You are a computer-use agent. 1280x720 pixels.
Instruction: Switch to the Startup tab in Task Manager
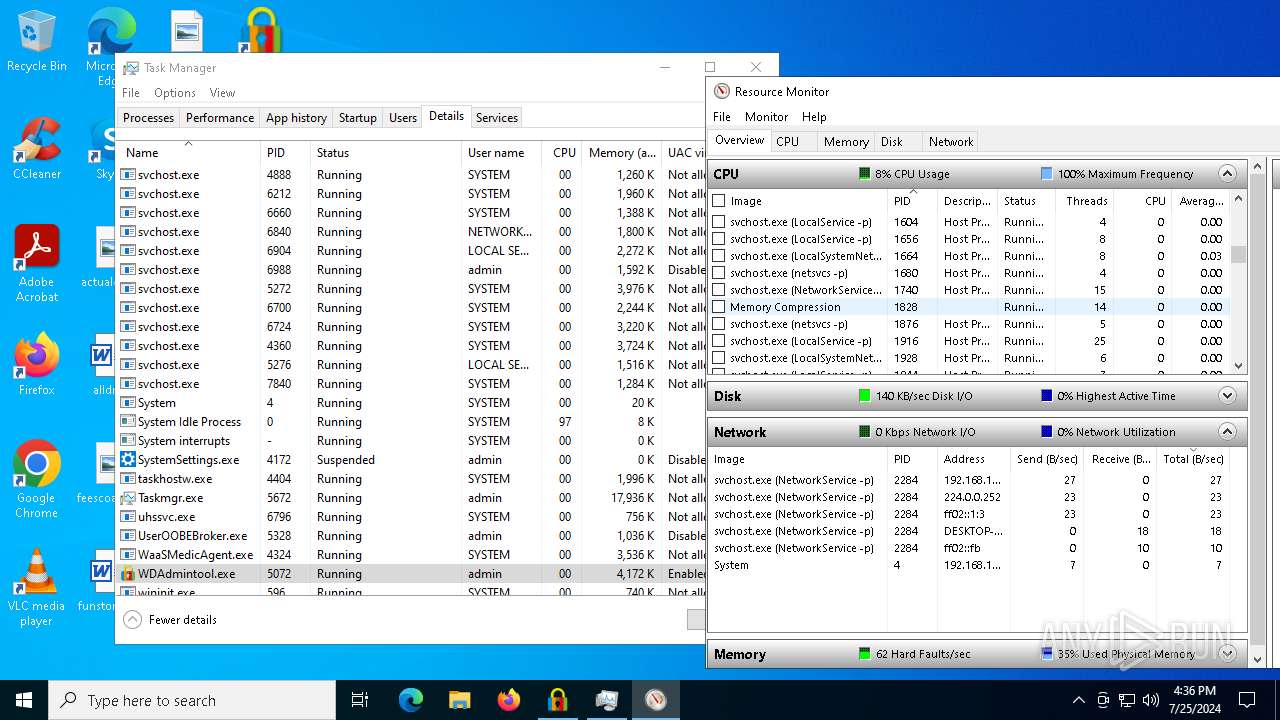click(357, 118)
